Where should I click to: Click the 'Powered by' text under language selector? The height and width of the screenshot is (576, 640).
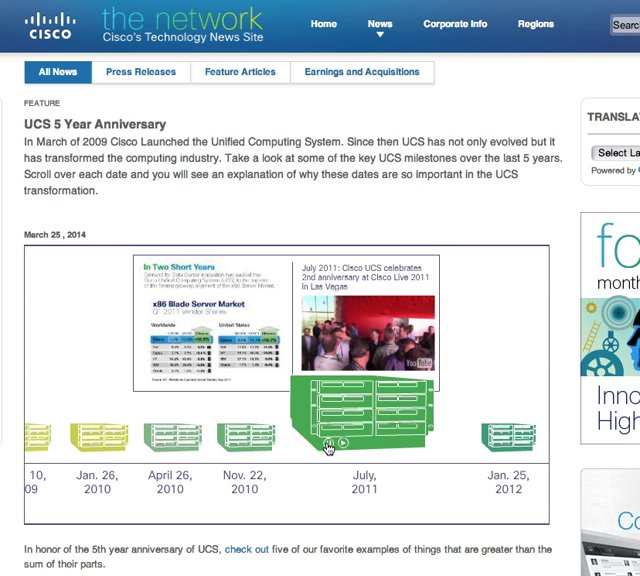tap(613, 171)
